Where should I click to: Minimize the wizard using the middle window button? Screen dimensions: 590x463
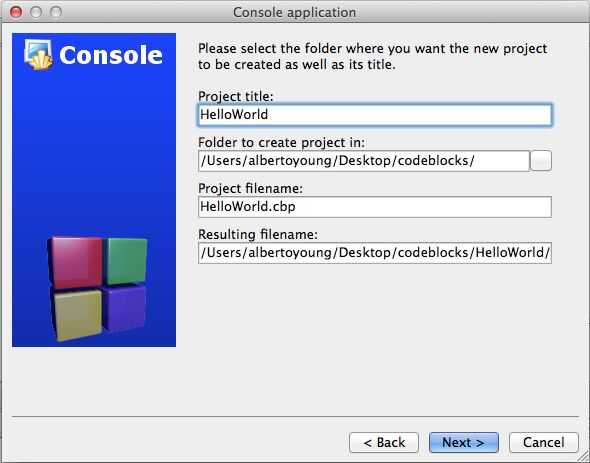click(x=36, y=12)
